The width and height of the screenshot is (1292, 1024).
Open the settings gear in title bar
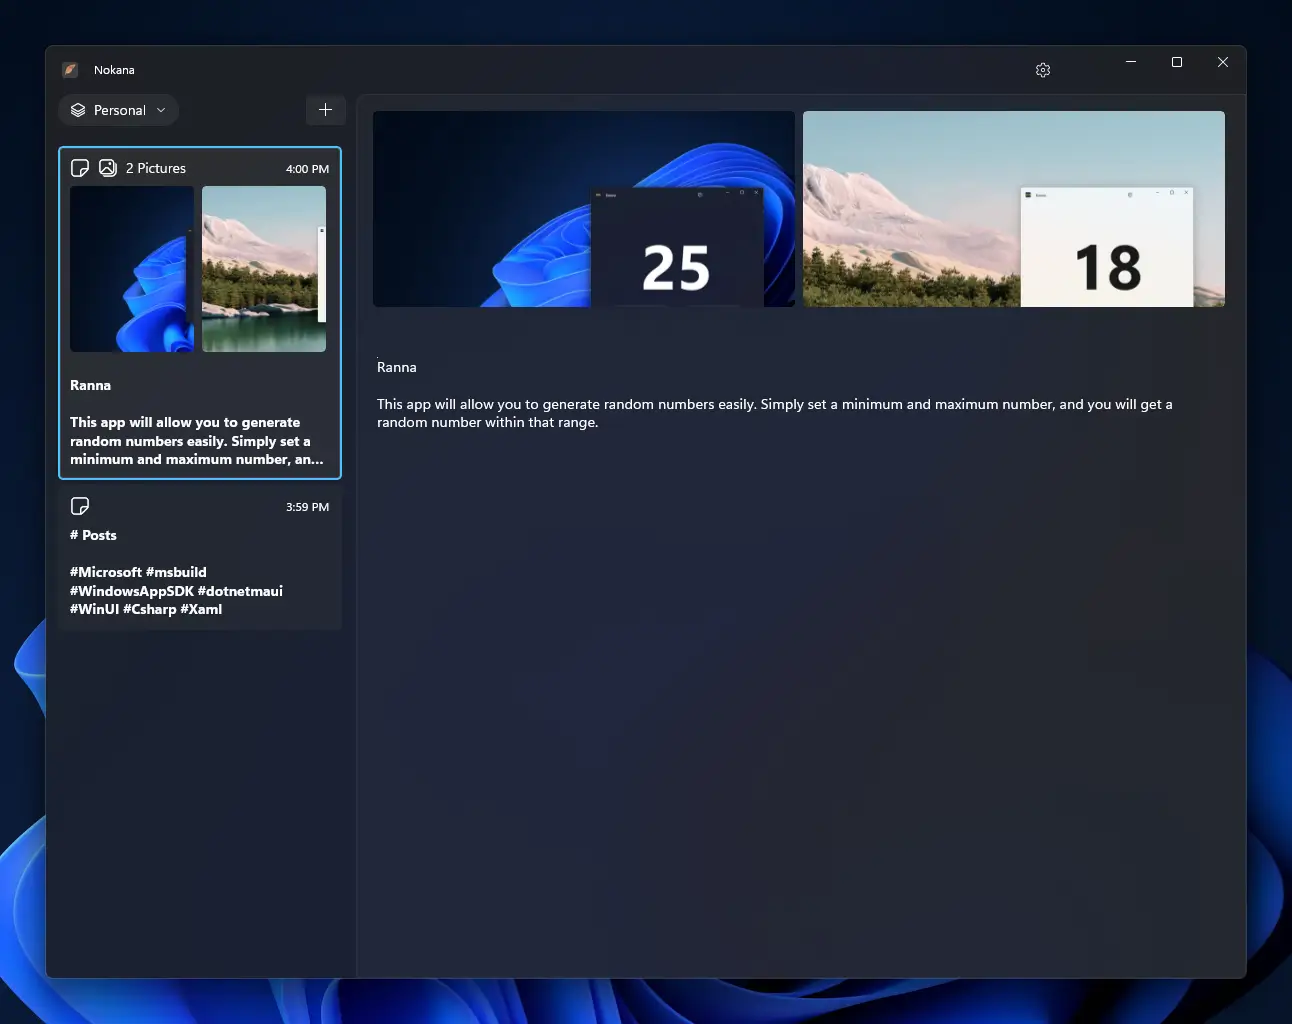1043,70
